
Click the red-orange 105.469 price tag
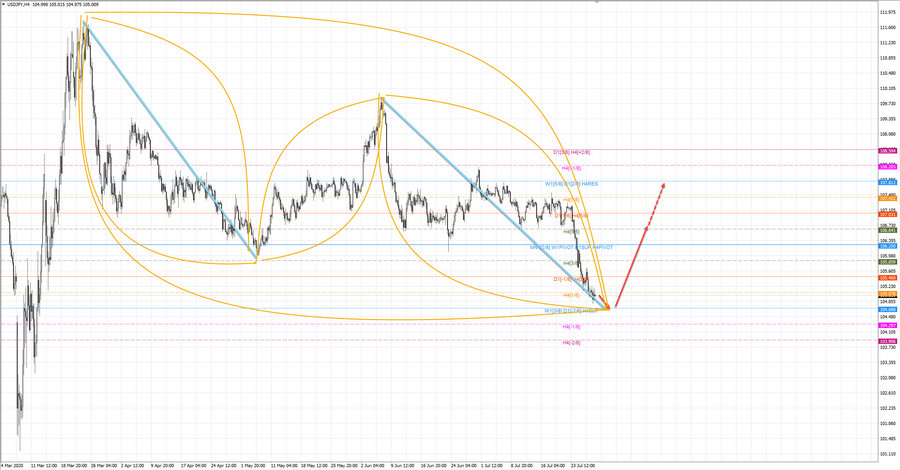(887, 278)
